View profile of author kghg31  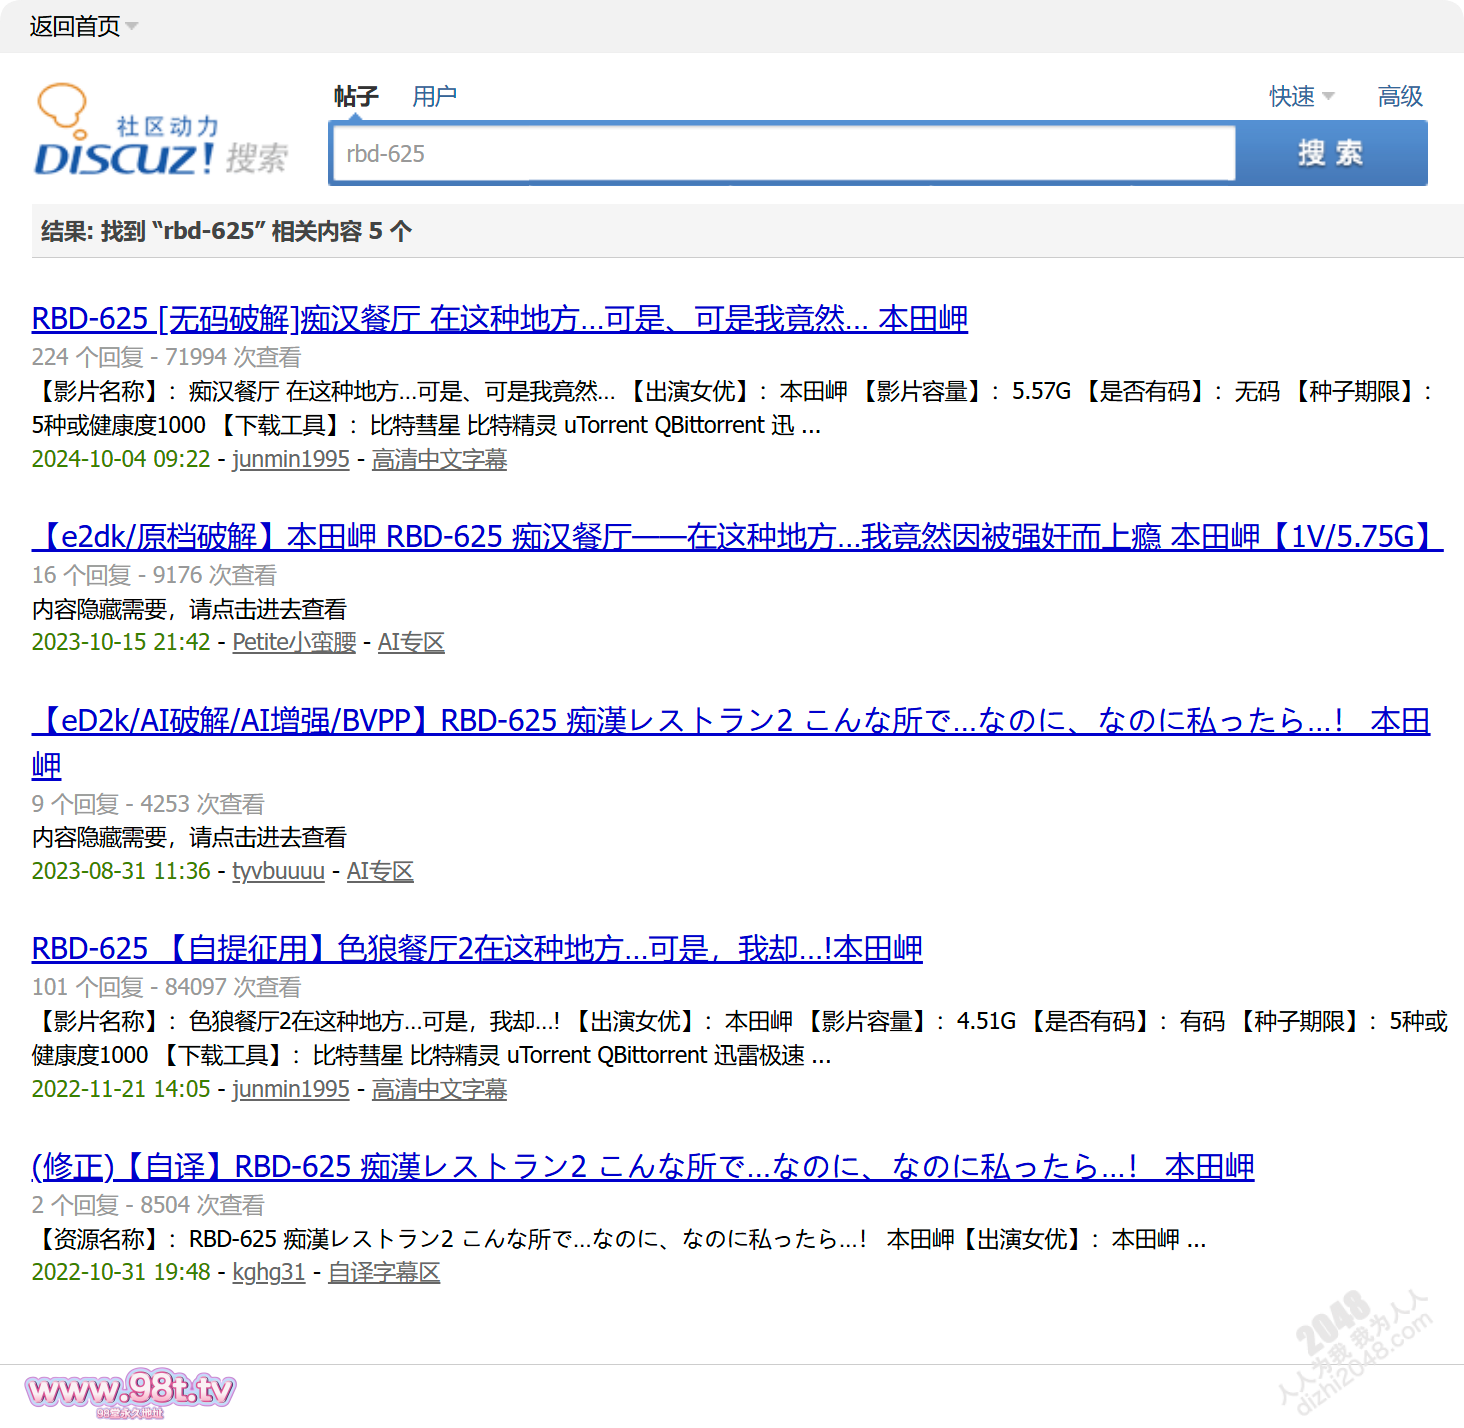pyautogui.click(x=268, y=1272)
